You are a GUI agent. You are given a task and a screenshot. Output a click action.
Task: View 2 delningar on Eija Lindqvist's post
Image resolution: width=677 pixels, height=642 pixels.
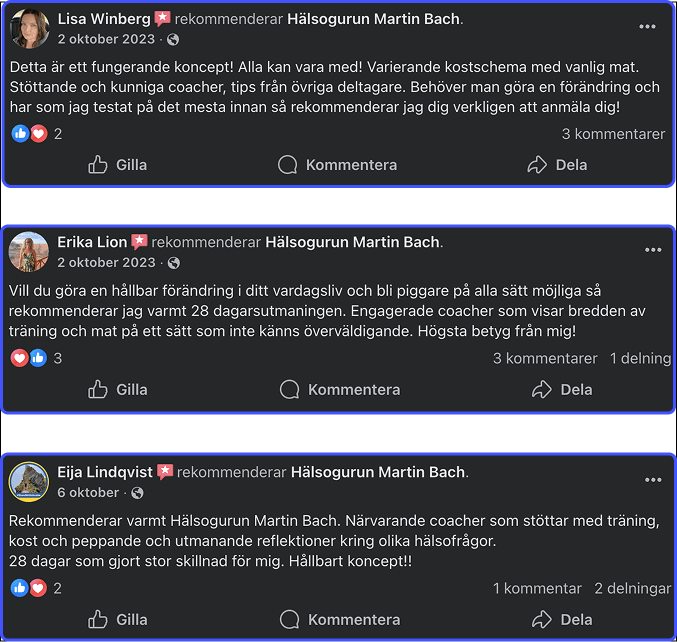click(632, 588)
